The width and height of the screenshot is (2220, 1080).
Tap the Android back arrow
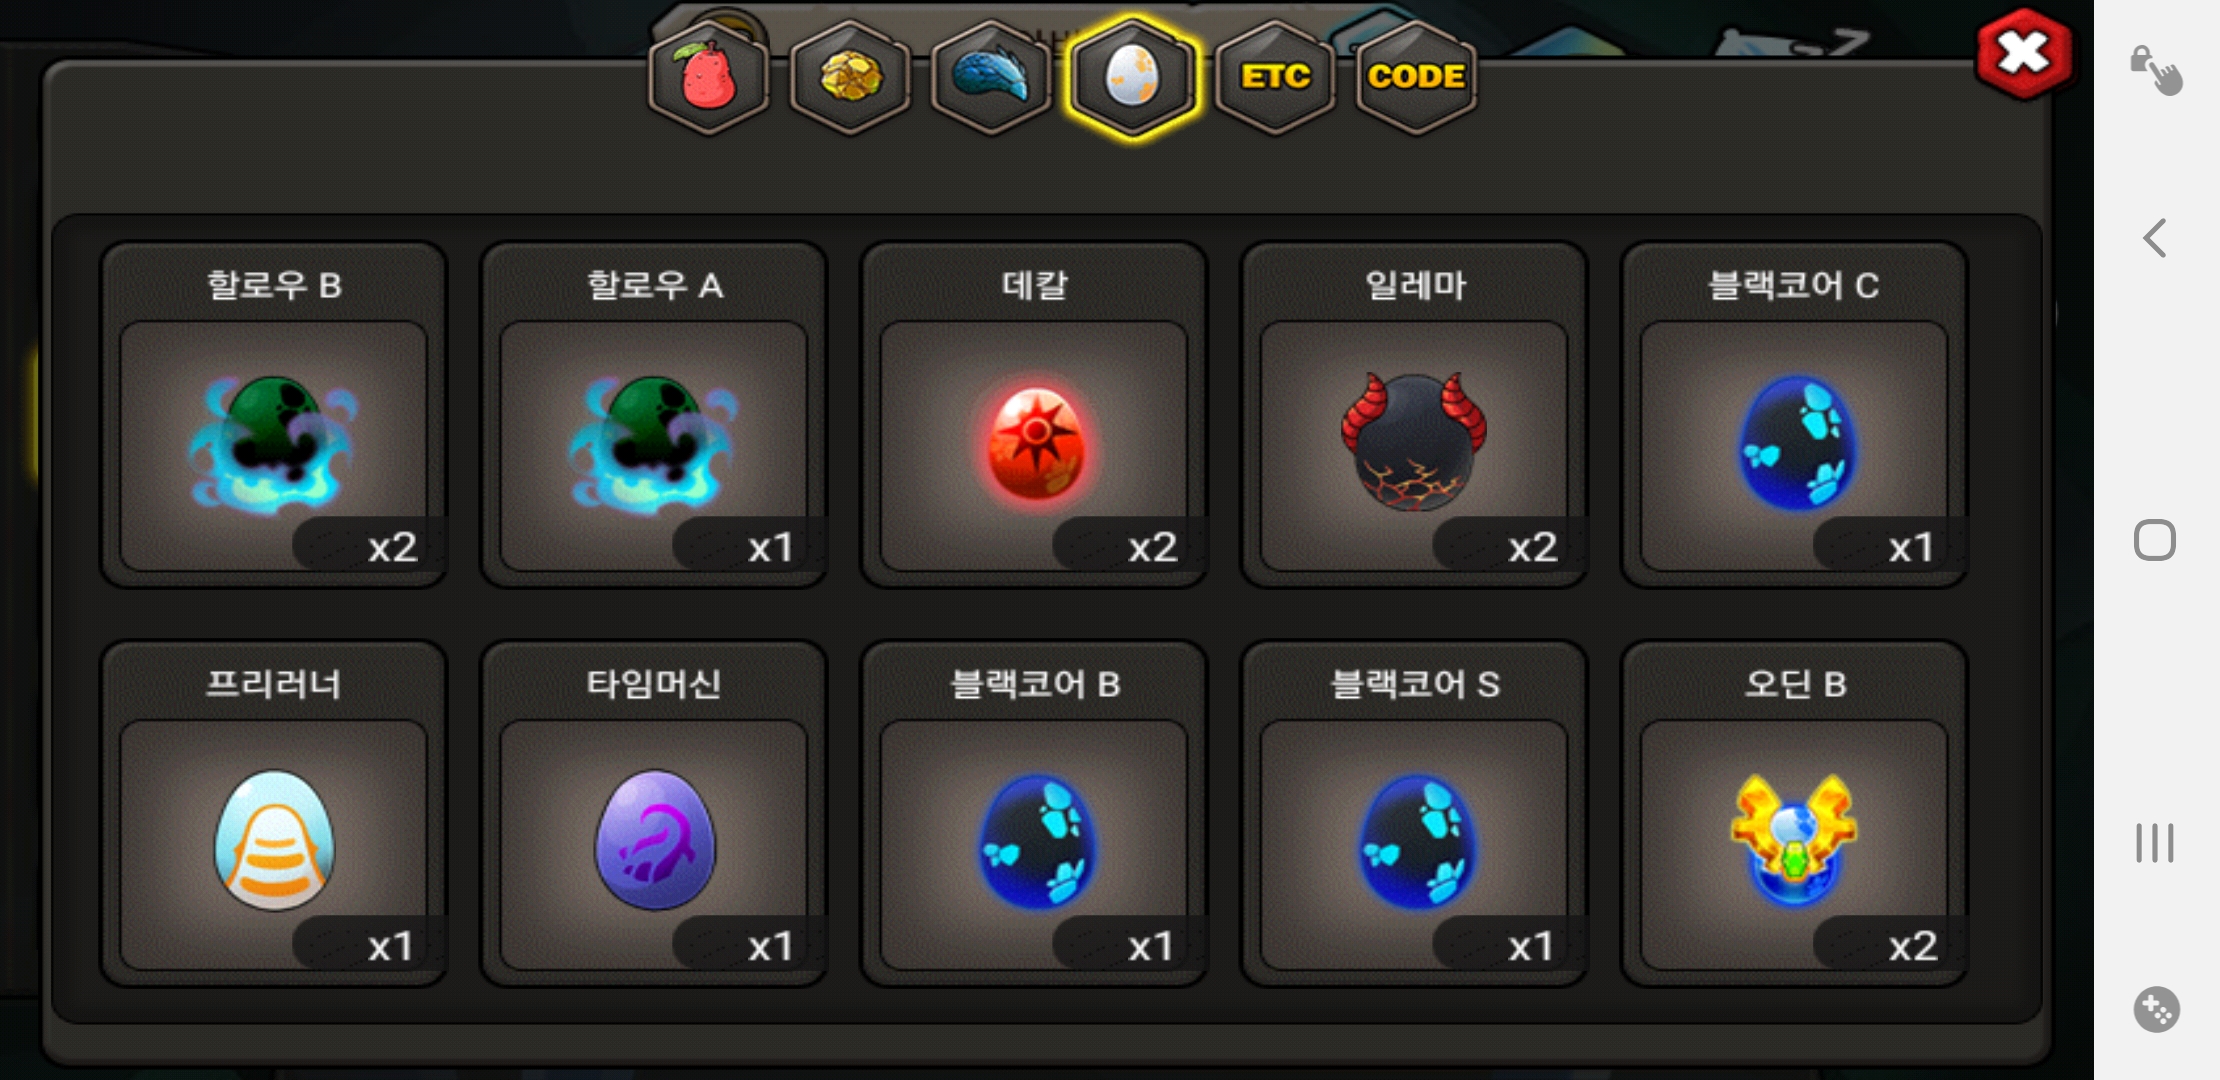pyautogui.click(x=2155, y=238)
